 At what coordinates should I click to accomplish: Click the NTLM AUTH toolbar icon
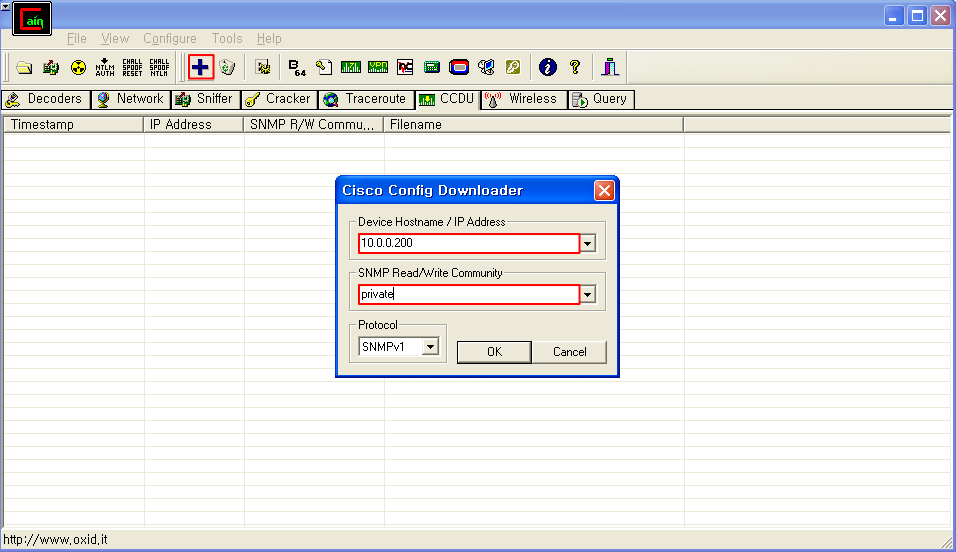[x=105, y=67]
